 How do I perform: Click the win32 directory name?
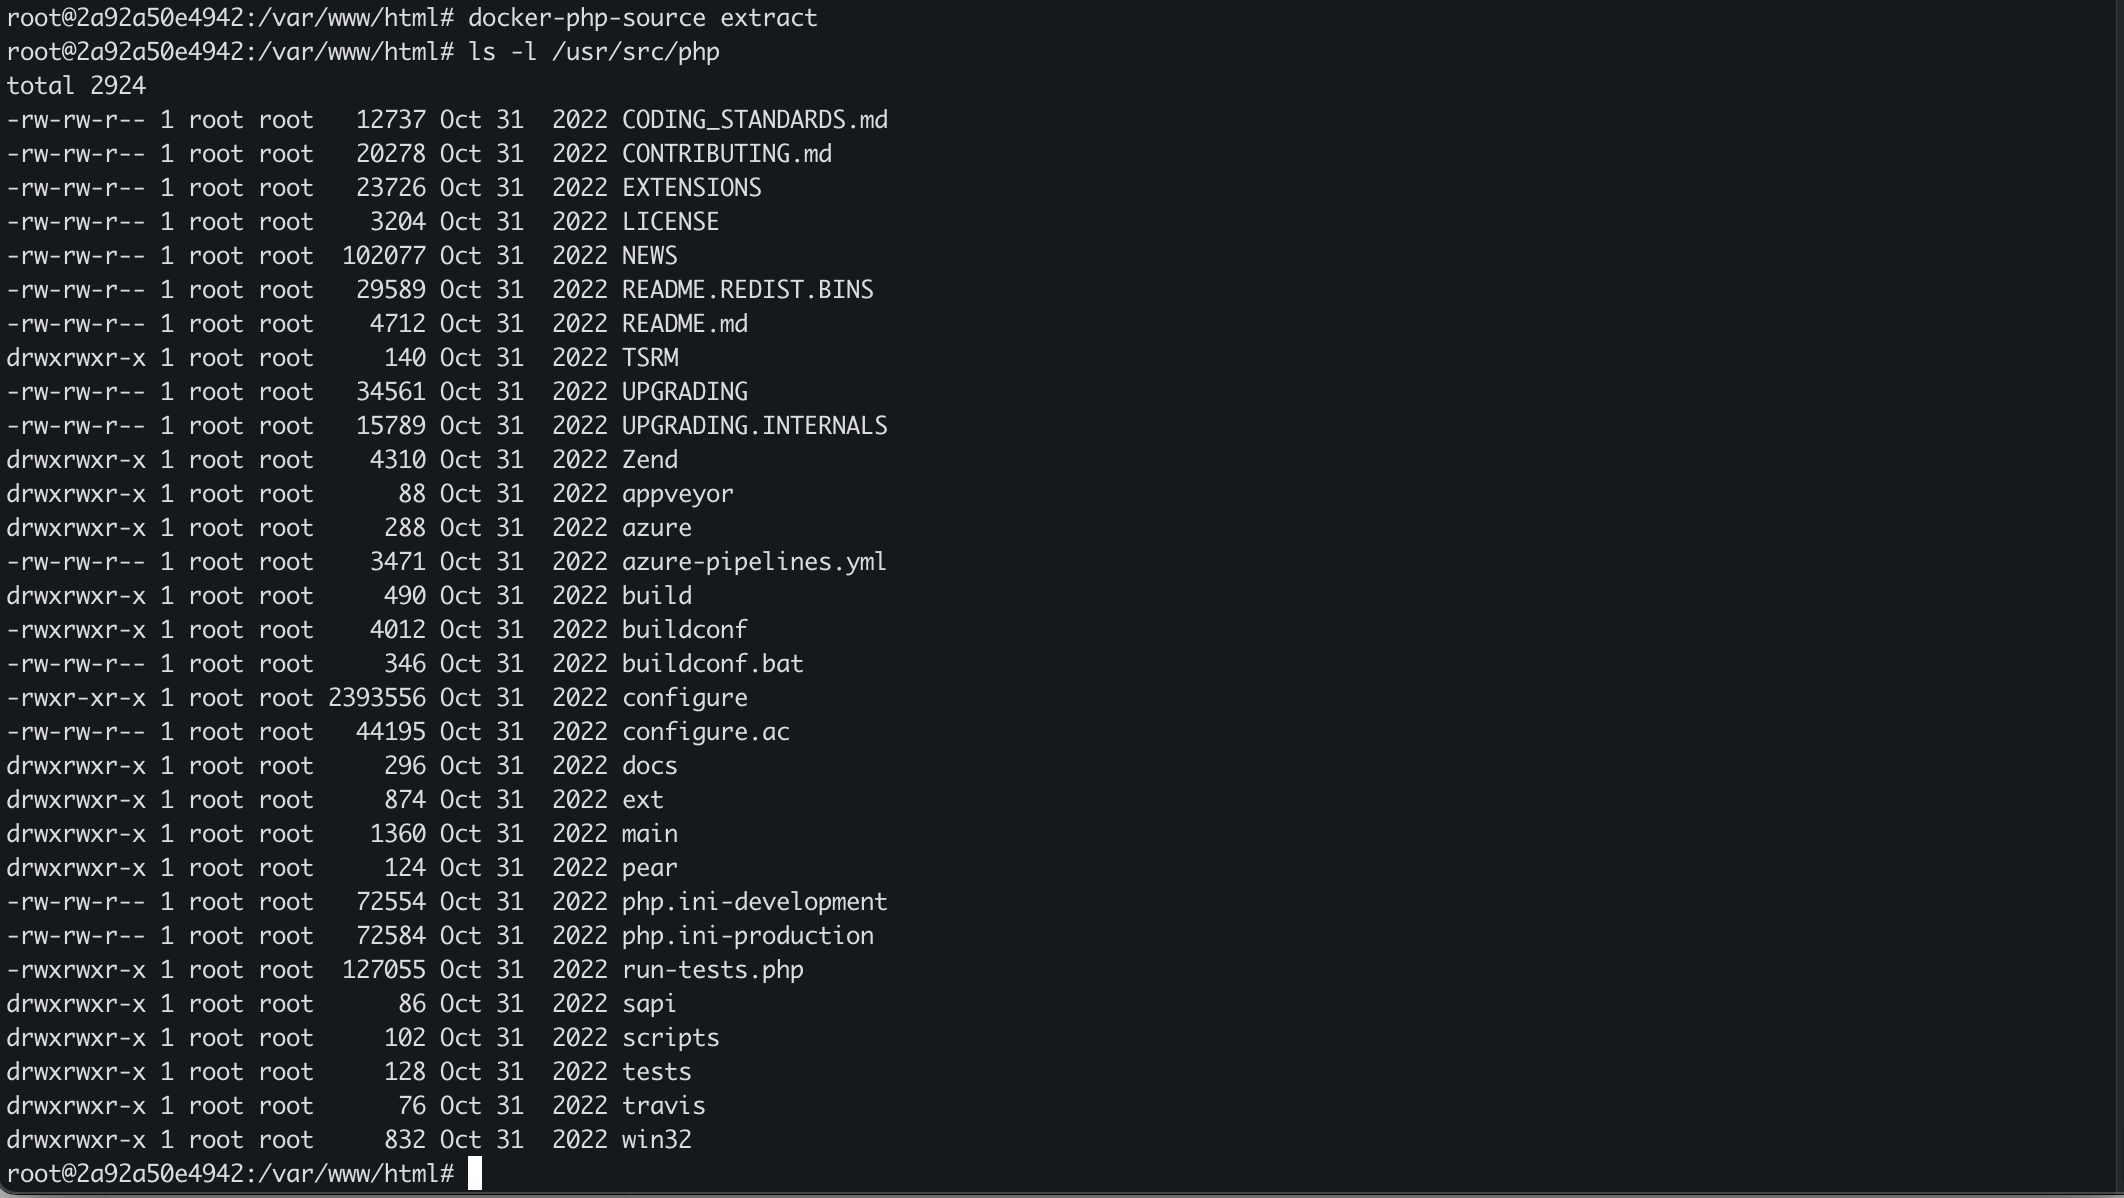656,1140
